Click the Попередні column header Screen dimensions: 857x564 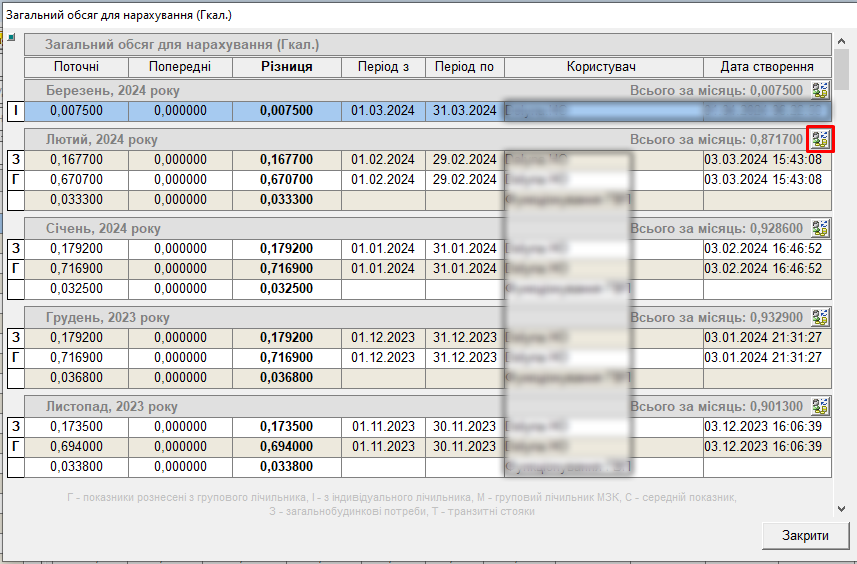pos(180,67)
